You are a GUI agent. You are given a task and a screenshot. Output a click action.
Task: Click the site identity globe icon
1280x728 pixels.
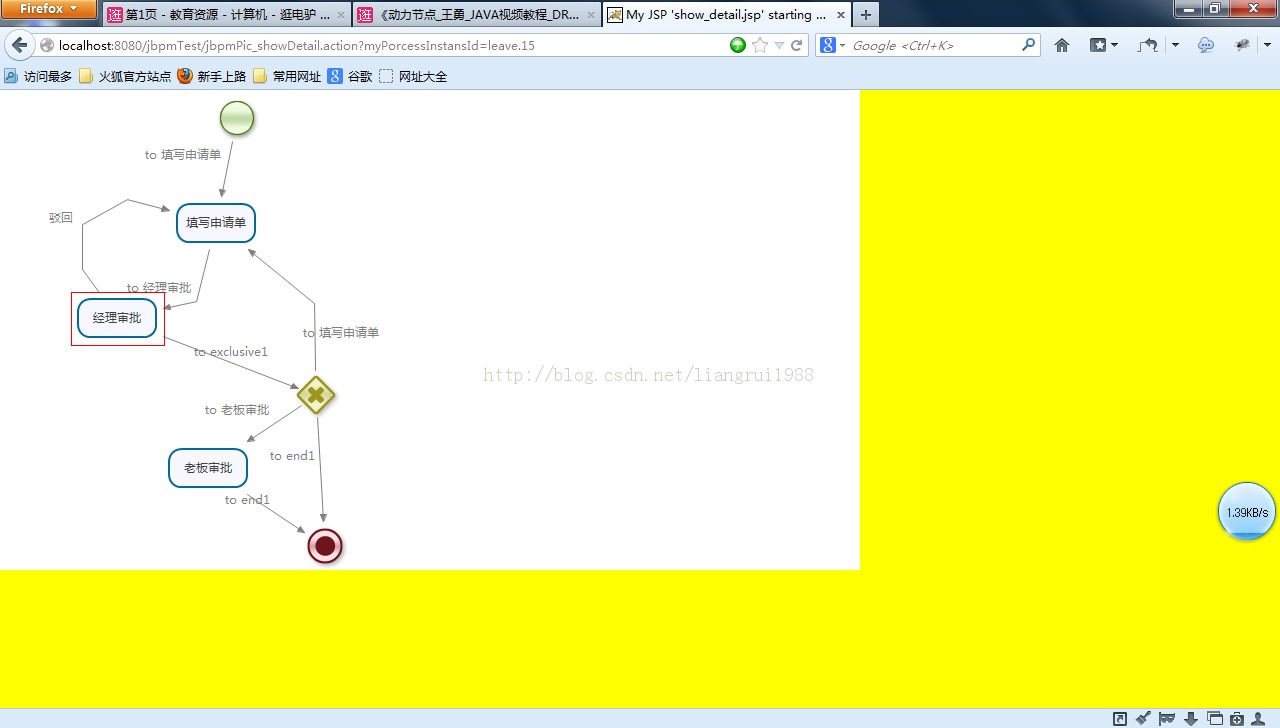[x=46, y=46]
